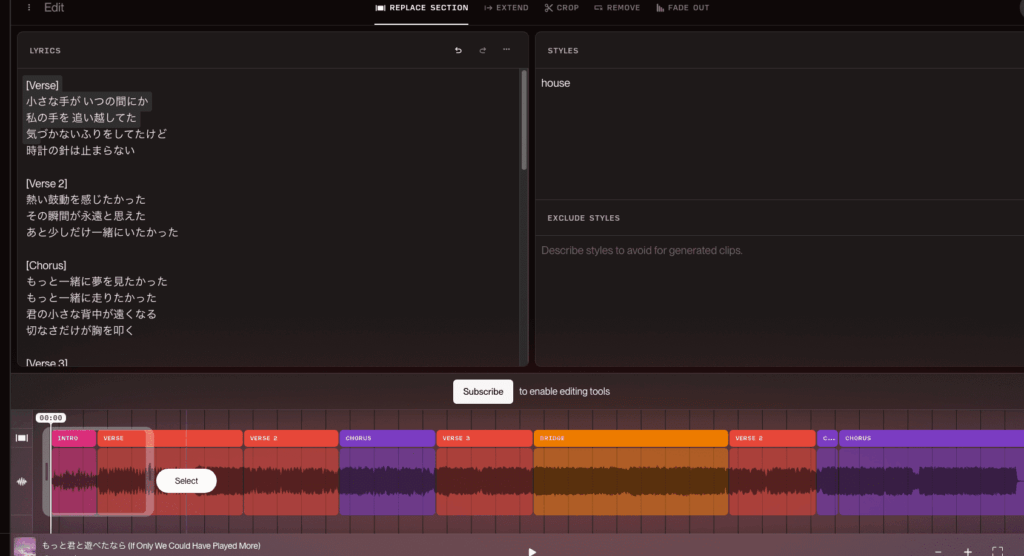This screenshot has height=556, width=1024.
Task: Select the short C... section label
Action: (x=827, y=438)
